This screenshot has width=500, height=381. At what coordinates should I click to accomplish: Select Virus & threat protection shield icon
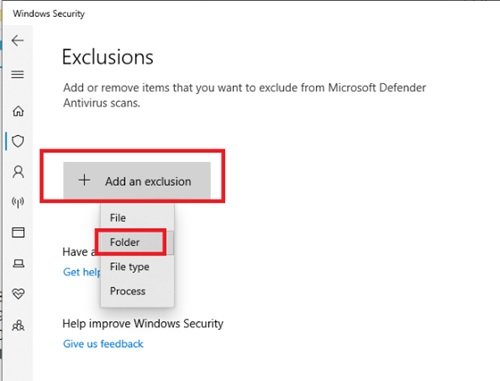pos(18,141)
